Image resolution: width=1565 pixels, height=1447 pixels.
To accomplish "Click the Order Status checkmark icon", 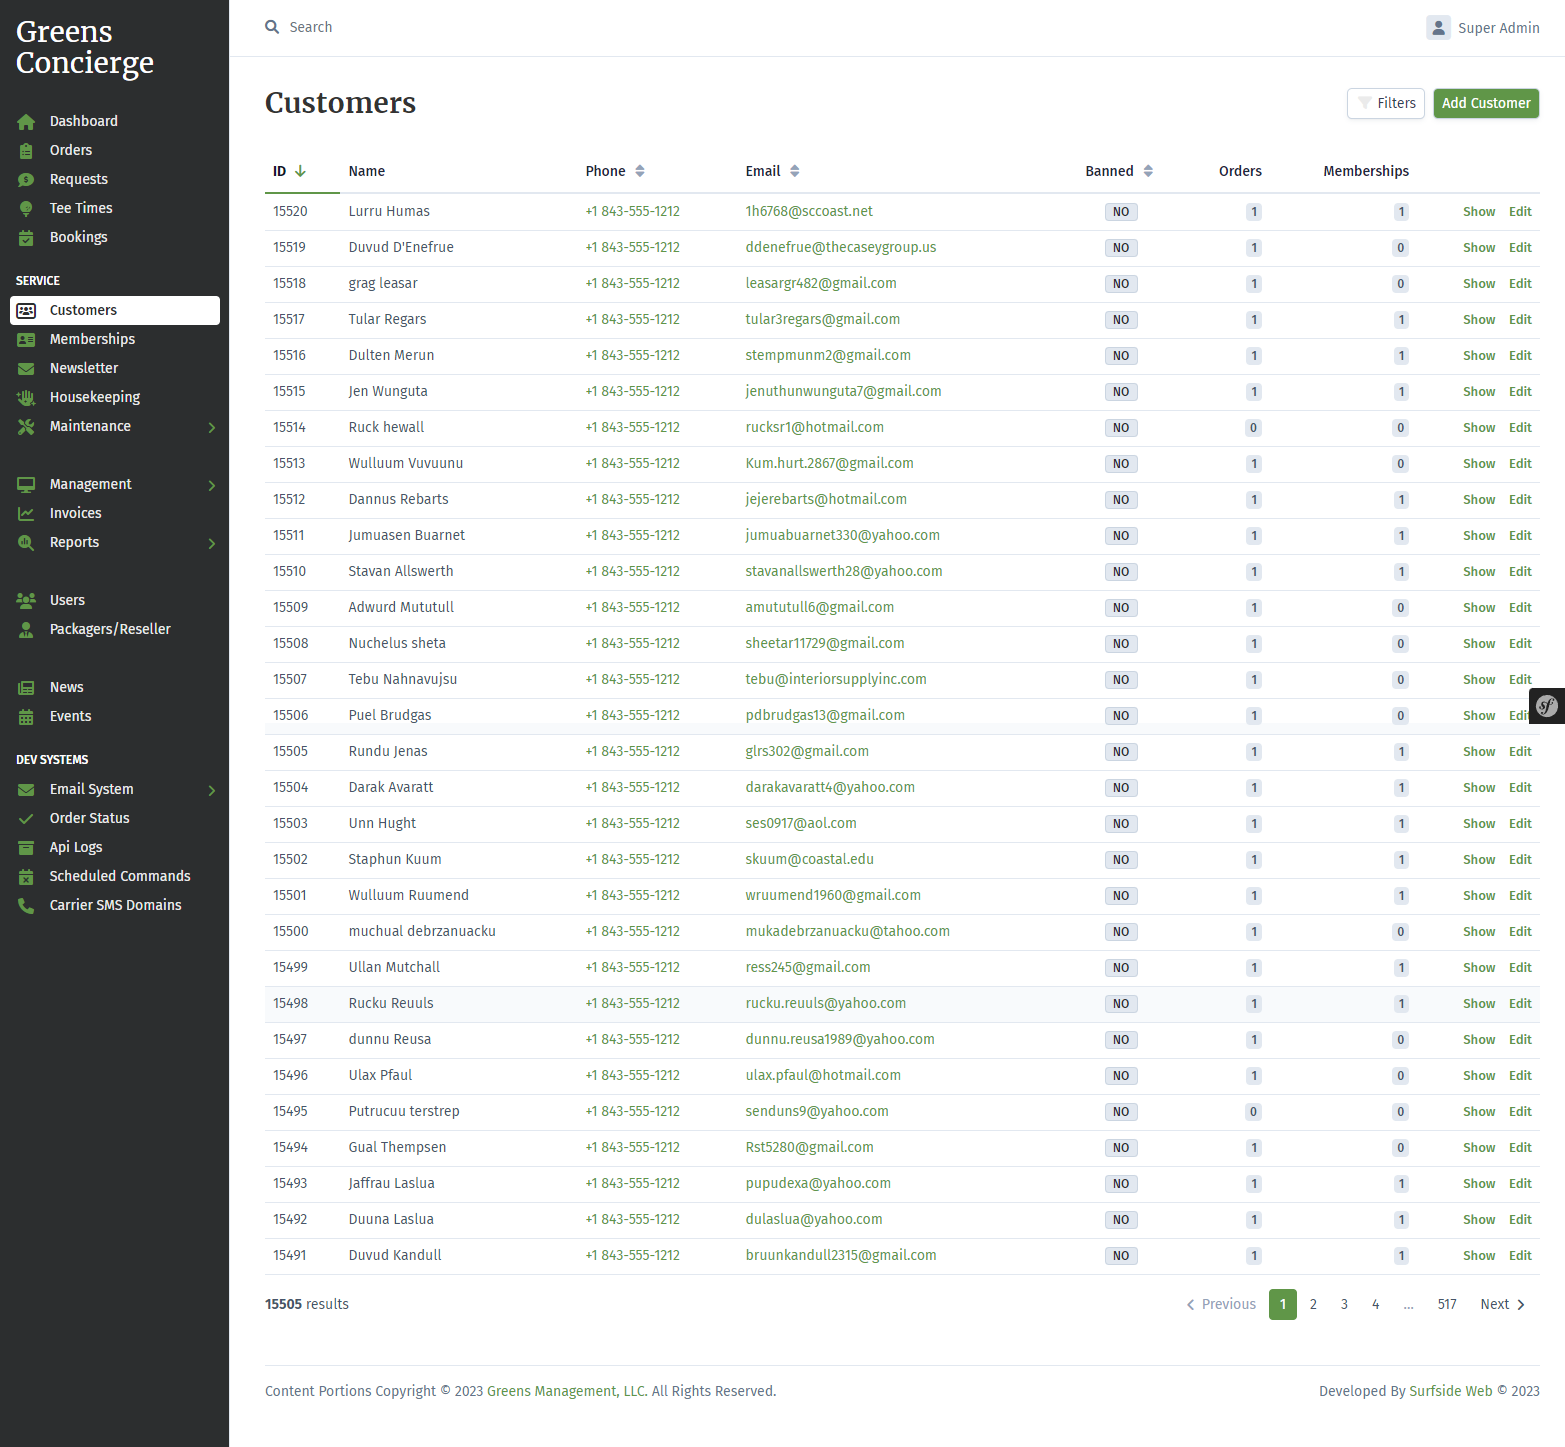I will click(x=26, y=818).
